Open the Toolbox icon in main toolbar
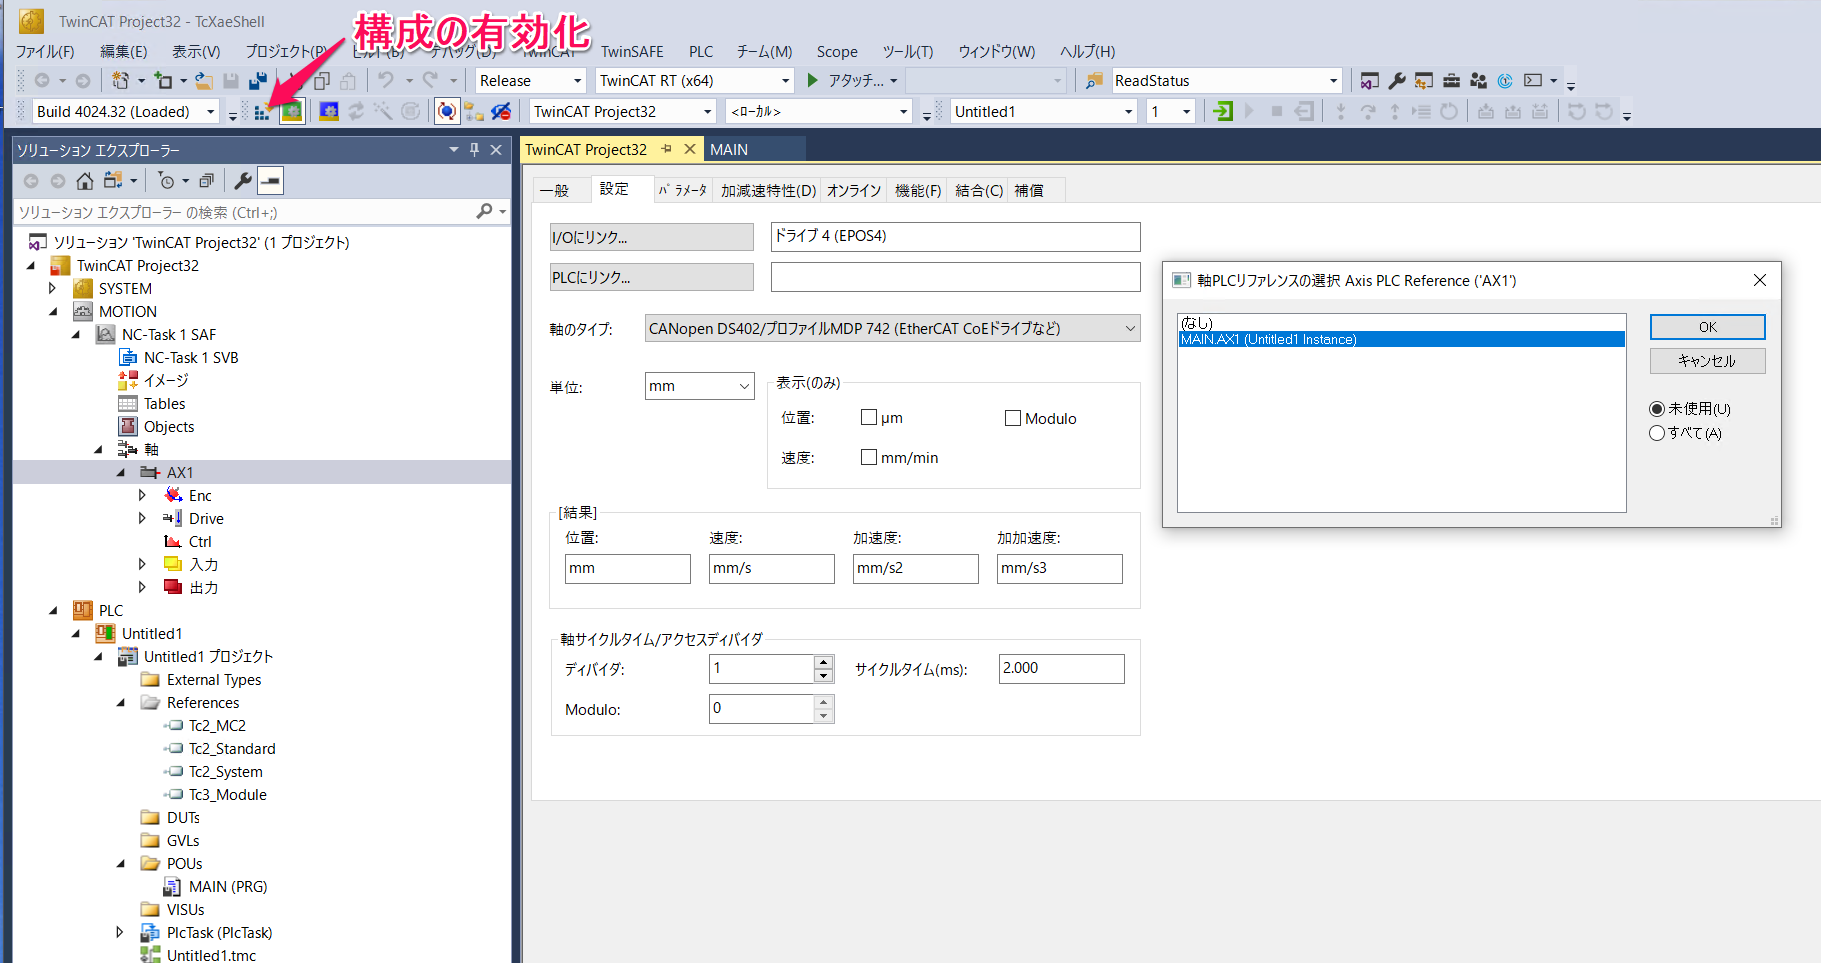The height and width of the screenshot is (963, 1821). click(1451, 81)
